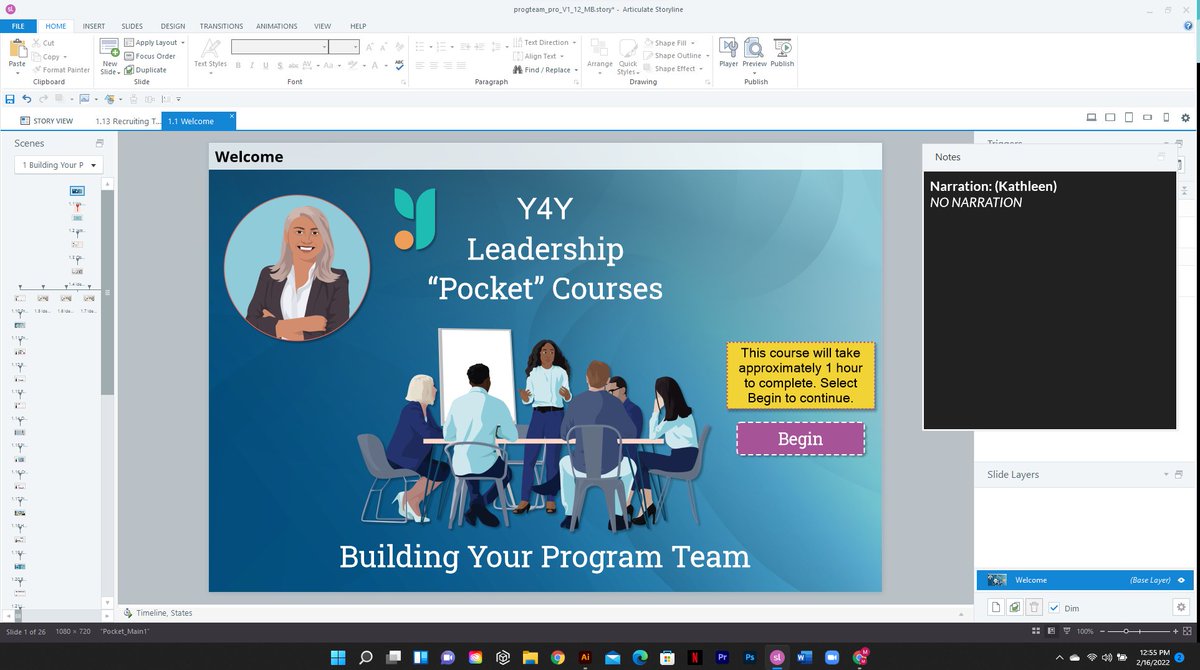Open the DESIGN ribbon tab
Screen dimensions: 1200x670
pyautogui.click(x=173, y=26)
